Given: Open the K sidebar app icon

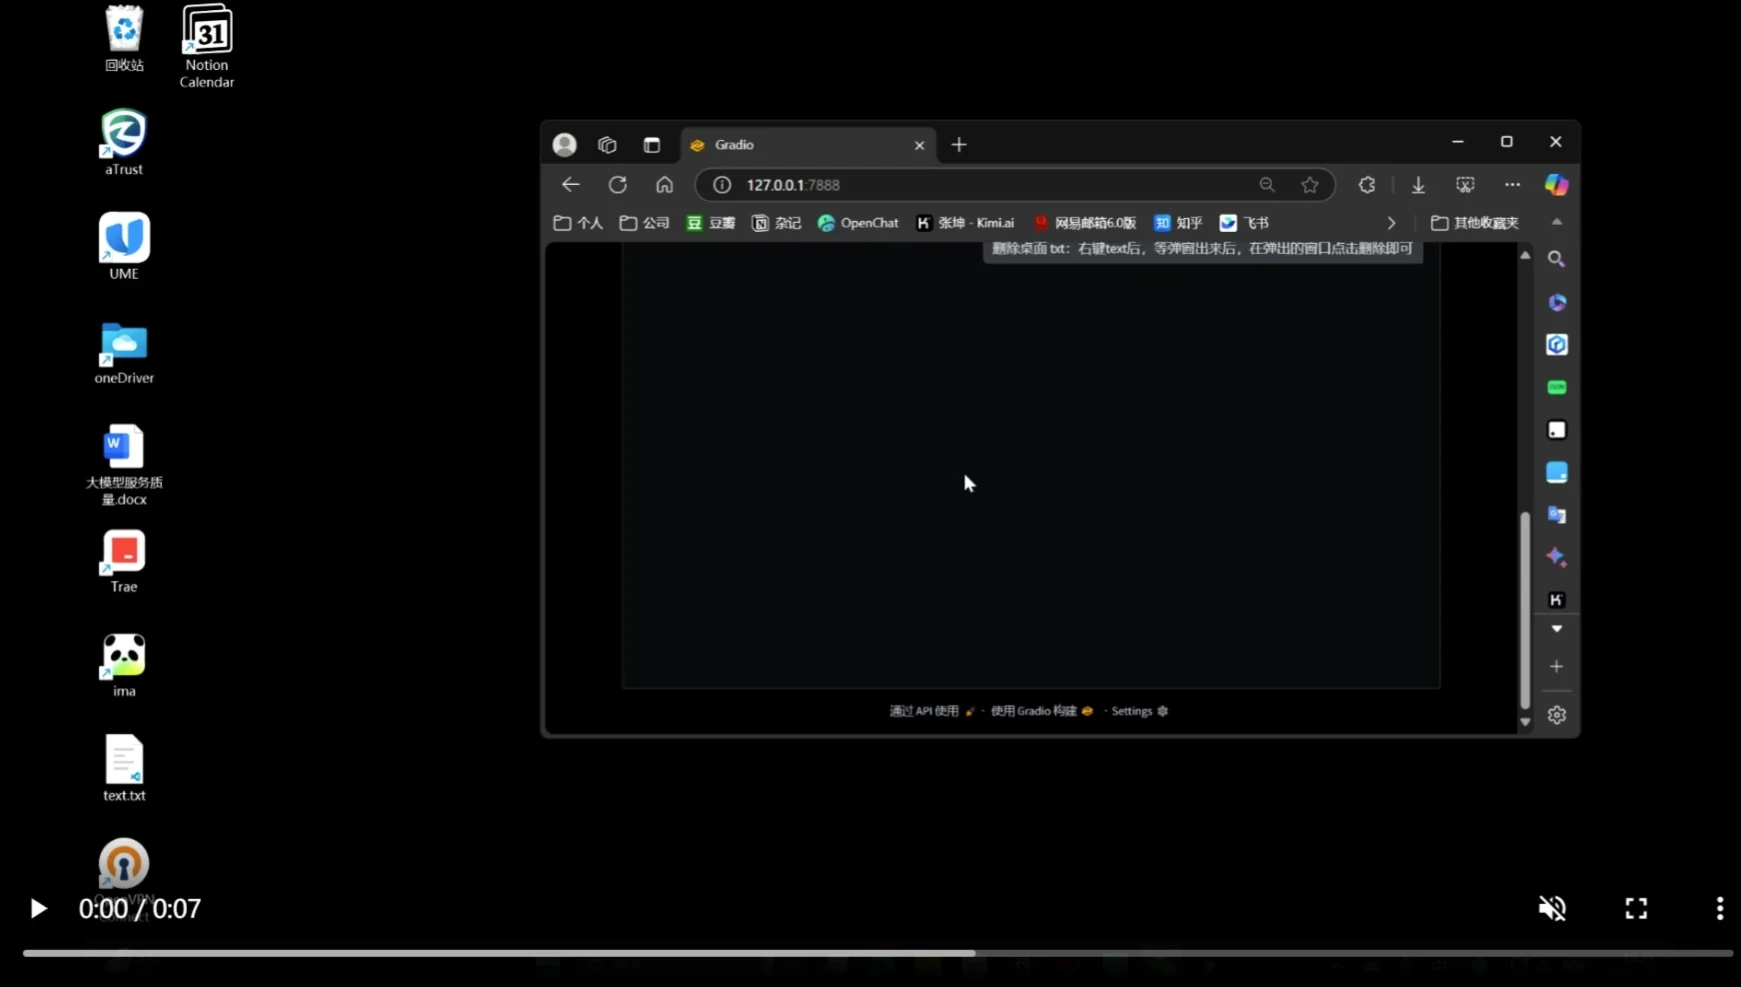Looking at the screenshot, I should click(x=1556, y=600).
